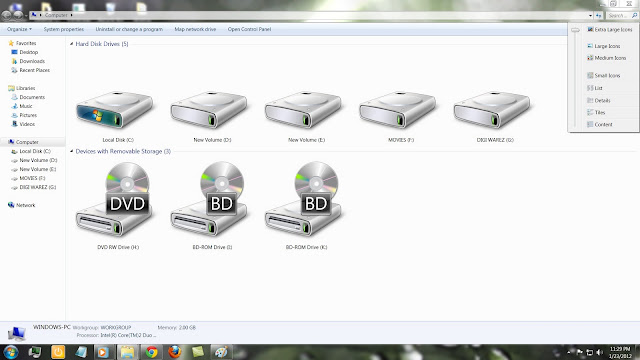Select the BD-ROM Drive (K:) icon
This screenshot has height=360, width=640.
[303, 199]
